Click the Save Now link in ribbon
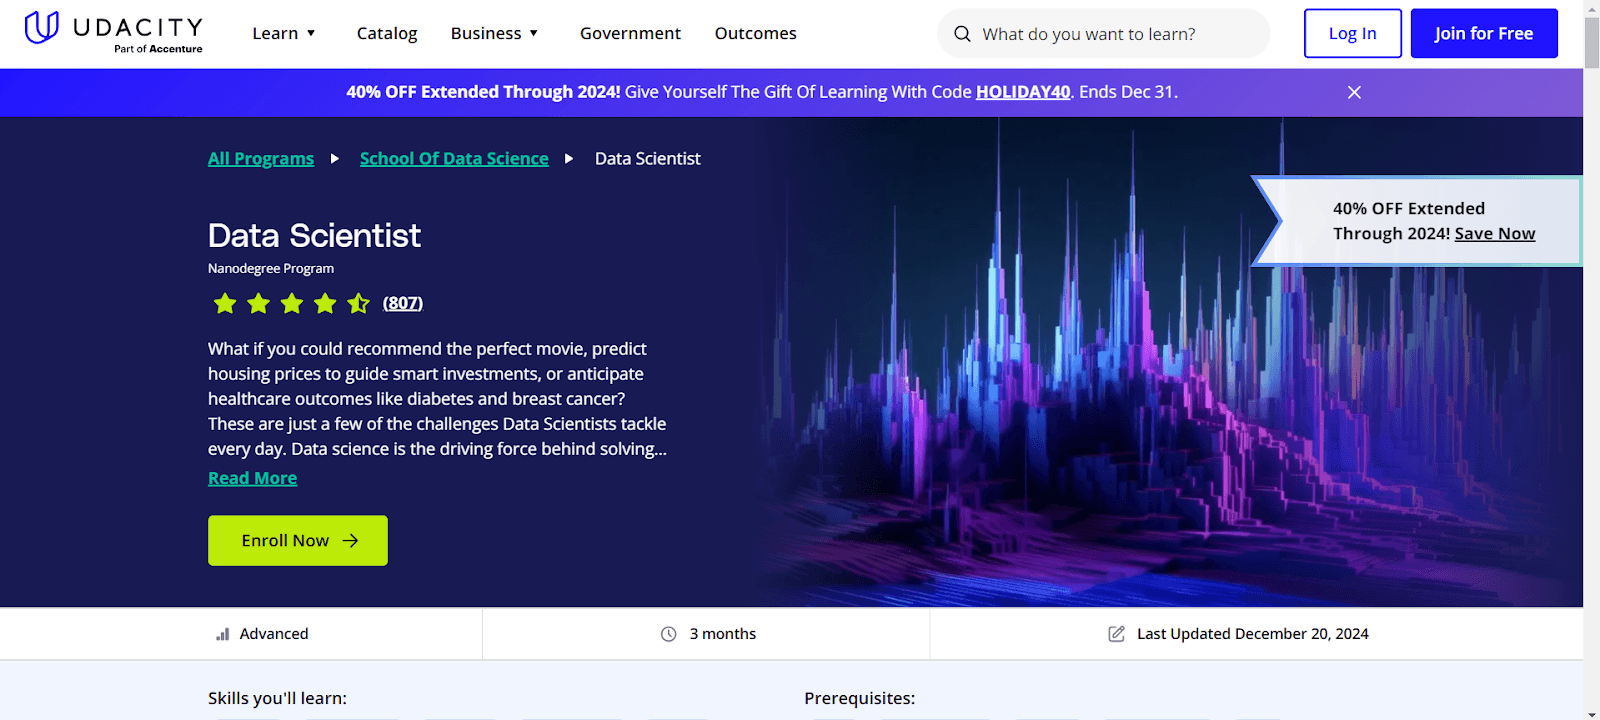This screenshot has height=720, width=1600. coord(1495,234)
